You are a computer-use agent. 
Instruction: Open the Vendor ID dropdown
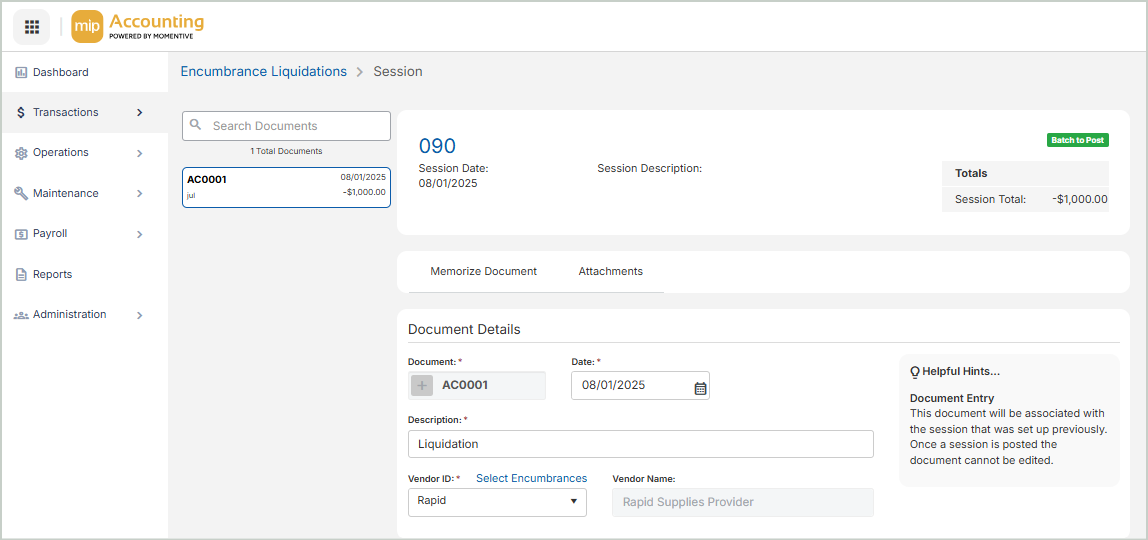coord(497,501)
